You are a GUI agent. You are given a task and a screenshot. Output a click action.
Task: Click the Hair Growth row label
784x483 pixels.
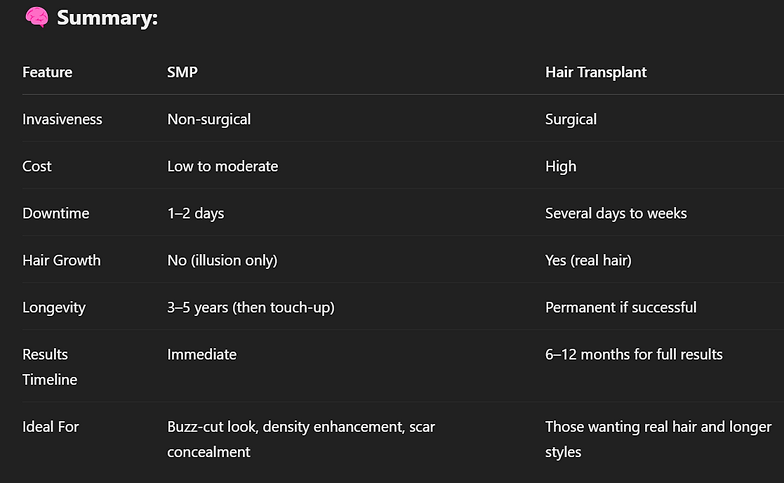click(x=62, y=260)
